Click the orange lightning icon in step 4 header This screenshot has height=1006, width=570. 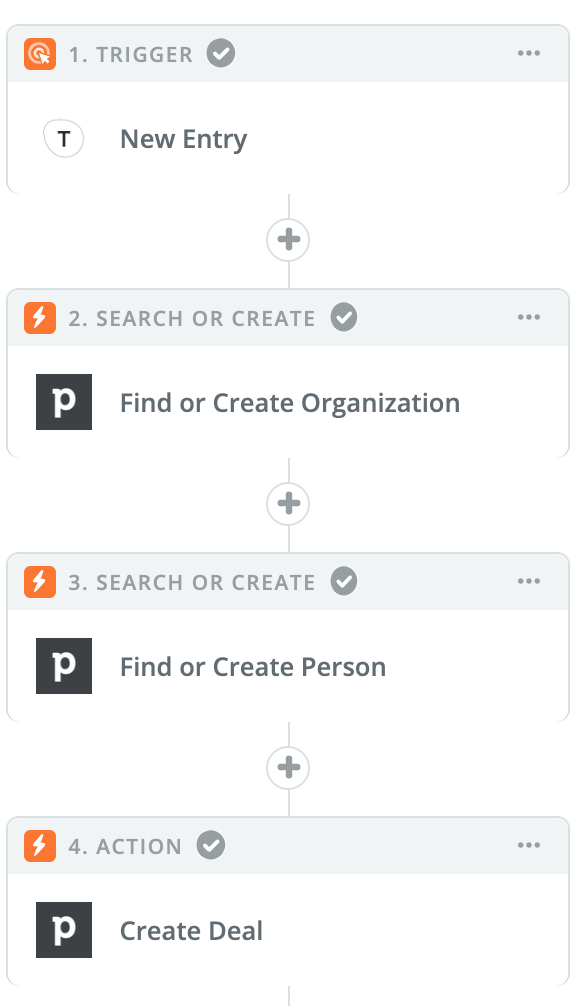click(40, 846)
